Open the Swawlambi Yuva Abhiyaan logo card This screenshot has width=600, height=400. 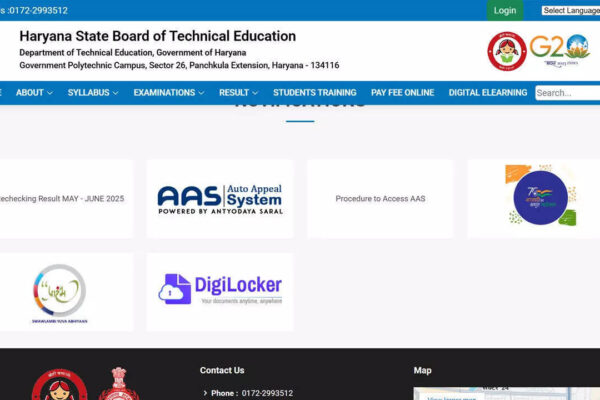tap(66, 292)
